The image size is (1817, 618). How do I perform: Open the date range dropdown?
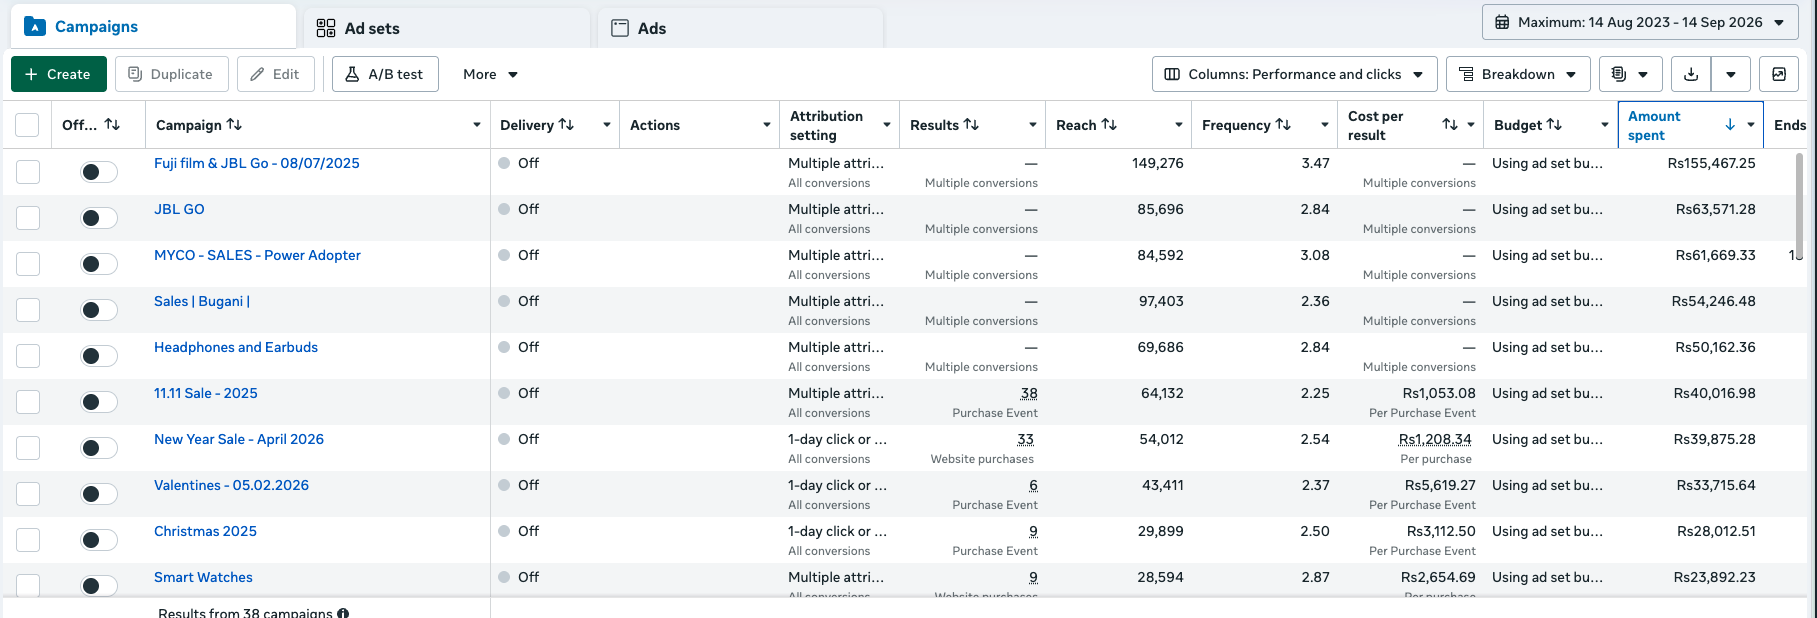[x=1640, y=22]
